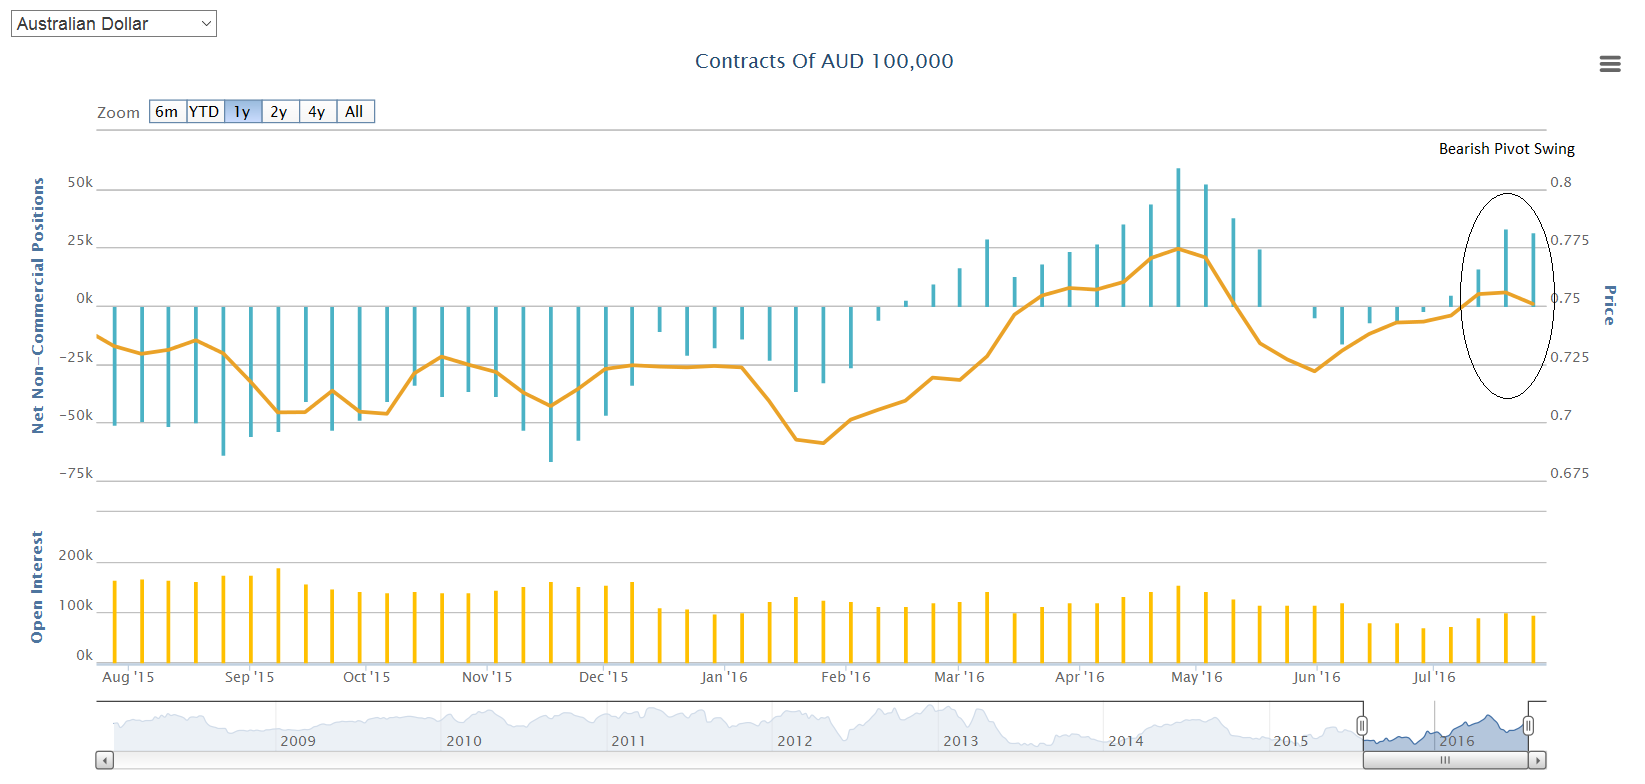Choose the 1y zoom option
Screen dimensions: 1645x784
click(242, 112)
